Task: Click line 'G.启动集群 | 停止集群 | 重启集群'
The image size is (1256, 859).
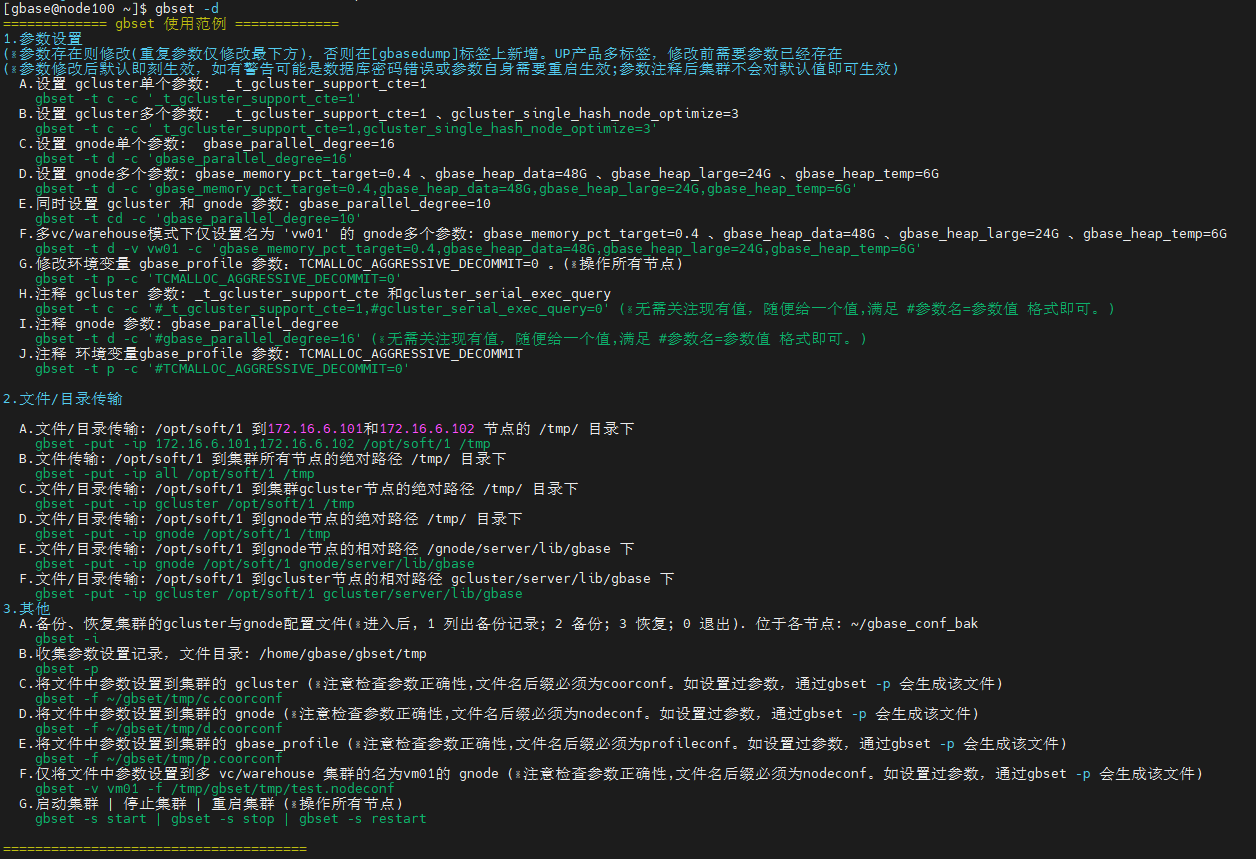Action: [x=211, y=803]
